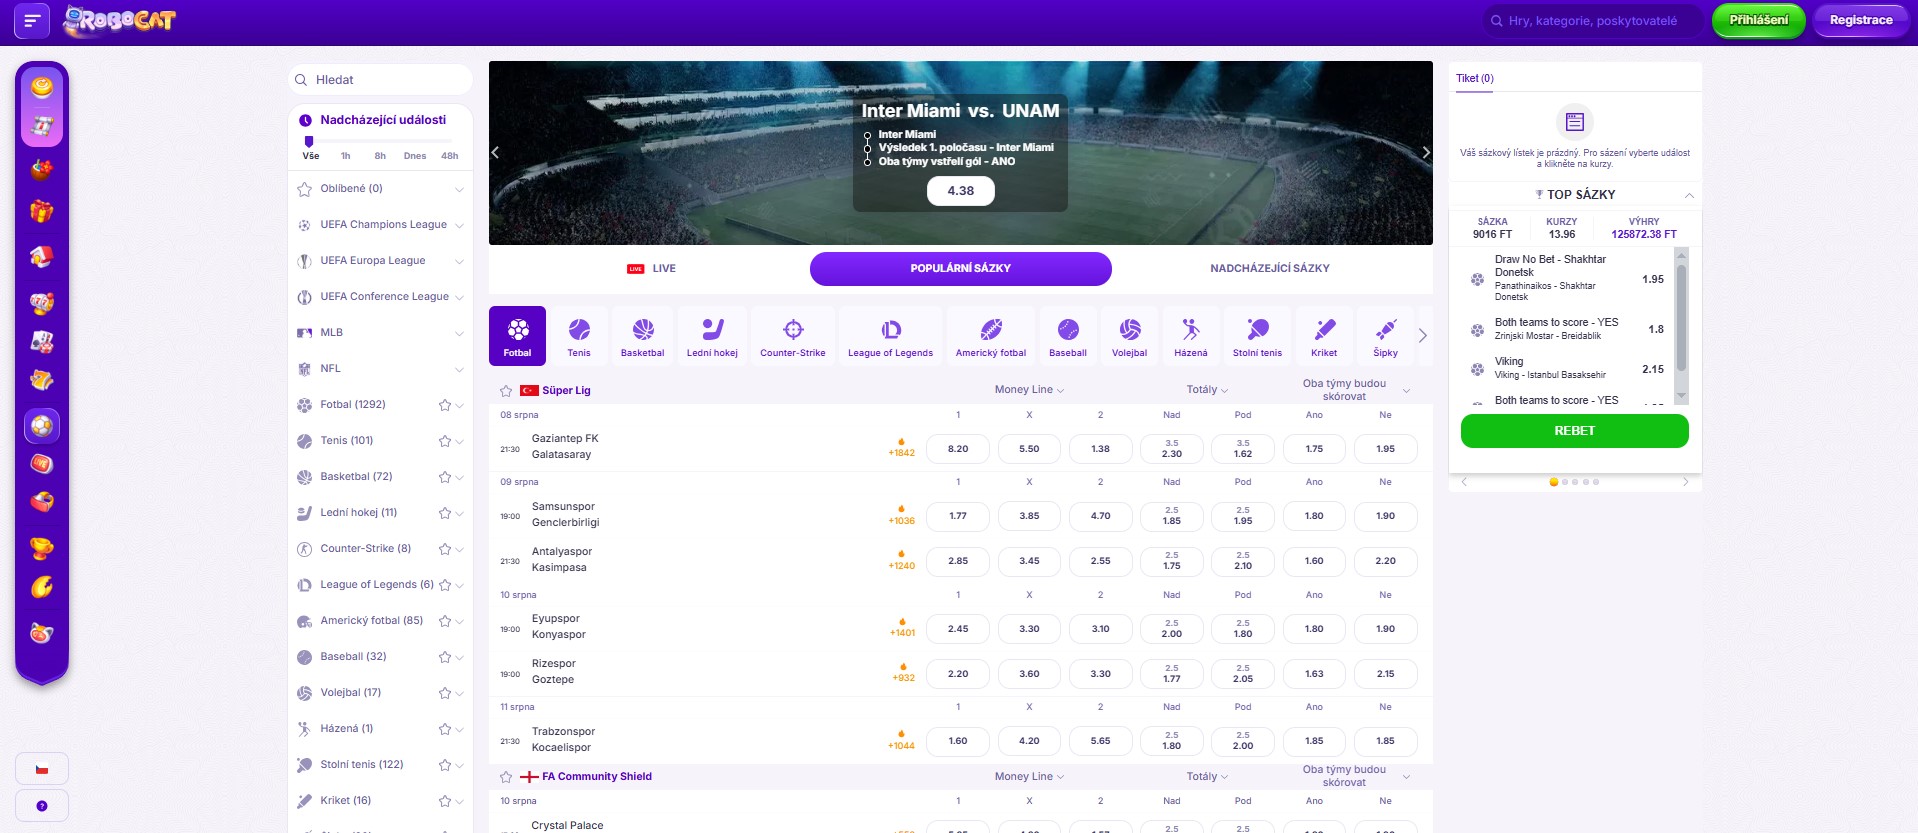Select the Dnes time filter
This screenshot has height=833, width=1918.
(x=415, y=156)
